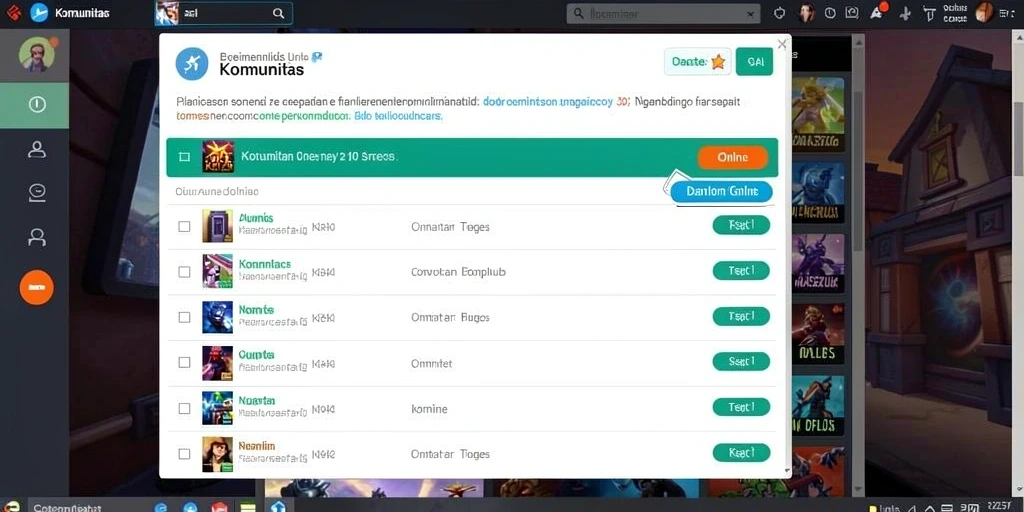Open the friends icon below chat in sidebar
Viewport: 1024px width, 512px height.
37,236
